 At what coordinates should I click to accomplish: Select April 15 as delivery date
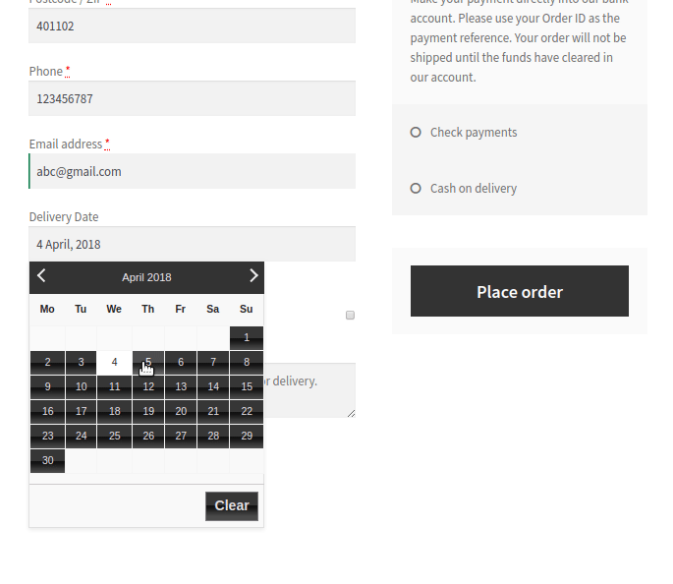click(246, 387)
